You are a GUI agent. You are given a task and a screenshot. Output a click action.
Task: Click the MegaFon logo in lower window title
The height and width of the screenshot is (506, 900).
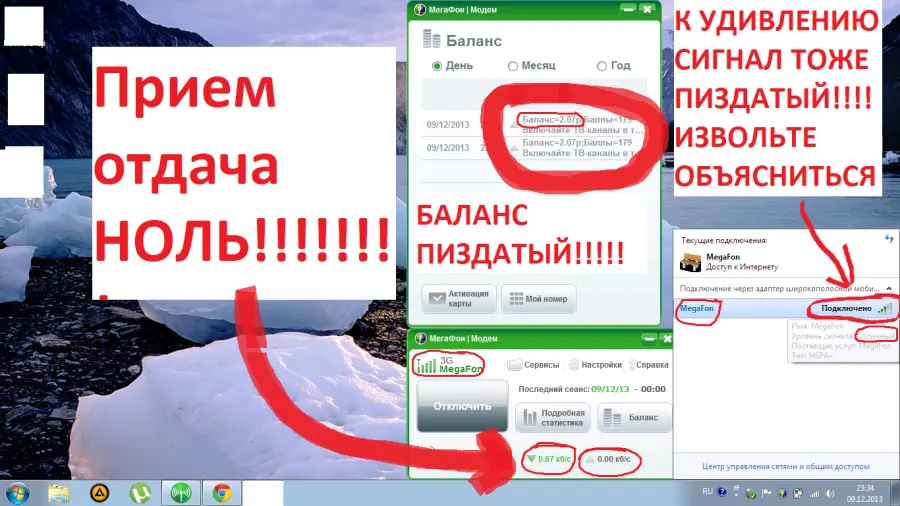pyautogui.click(x=420, y=338)
